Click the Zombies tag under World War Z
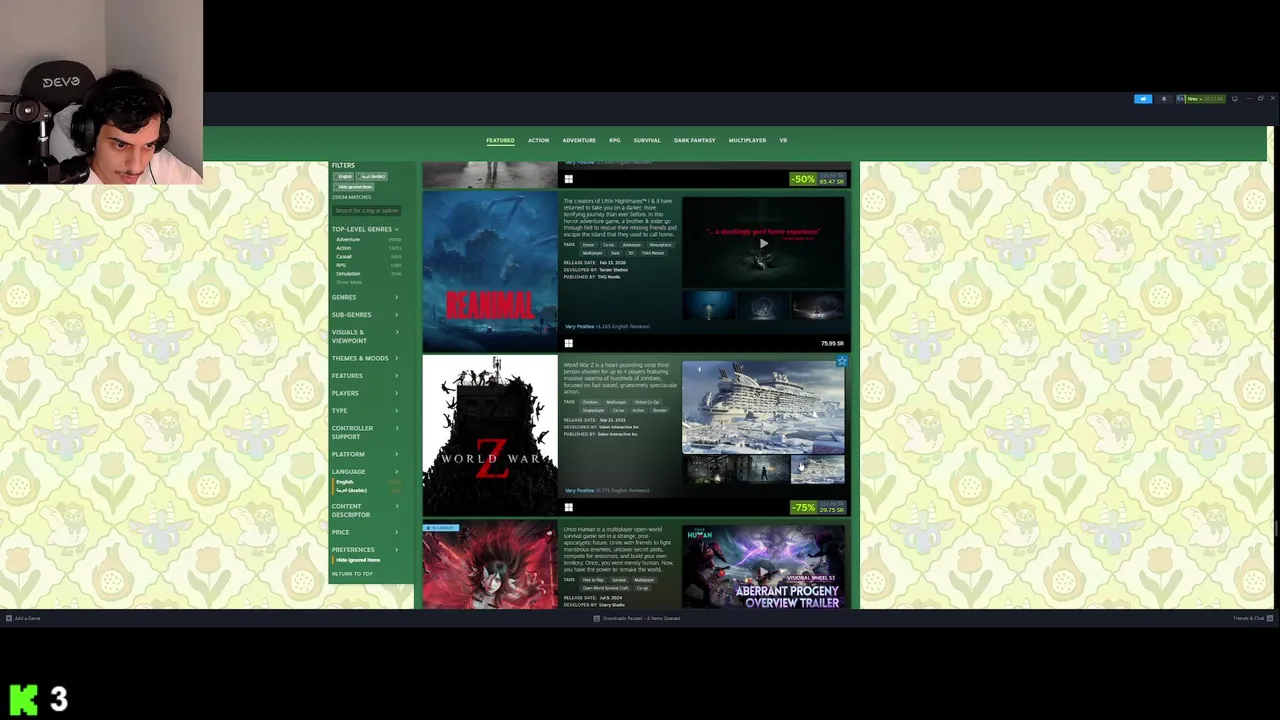 coord(590,402)
